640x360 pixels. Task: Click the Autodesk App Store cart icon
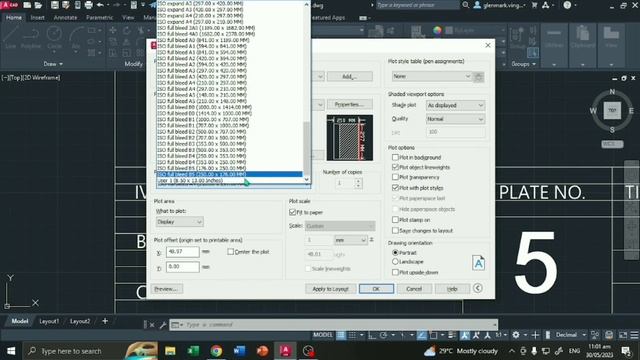click(534, 5)
